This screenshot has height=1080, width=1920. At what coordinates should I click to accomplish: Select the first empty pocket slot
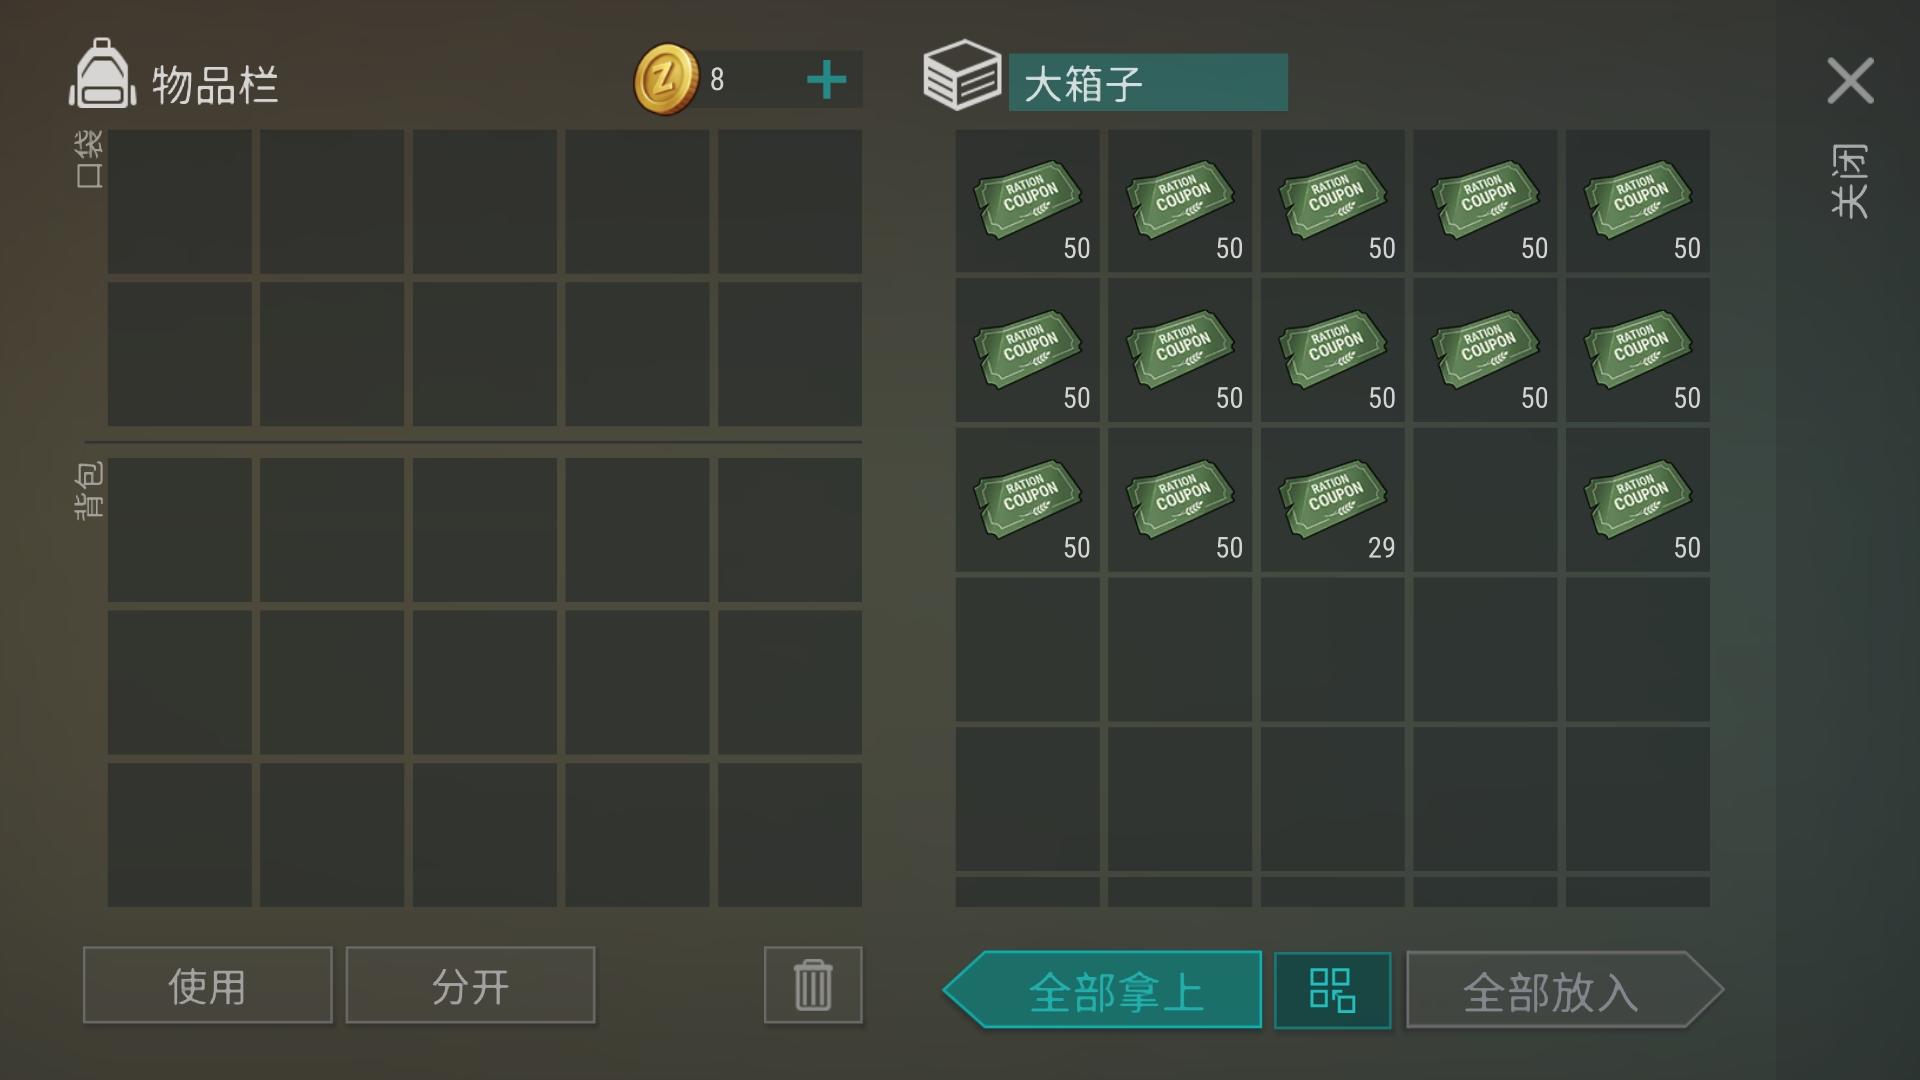180,201
